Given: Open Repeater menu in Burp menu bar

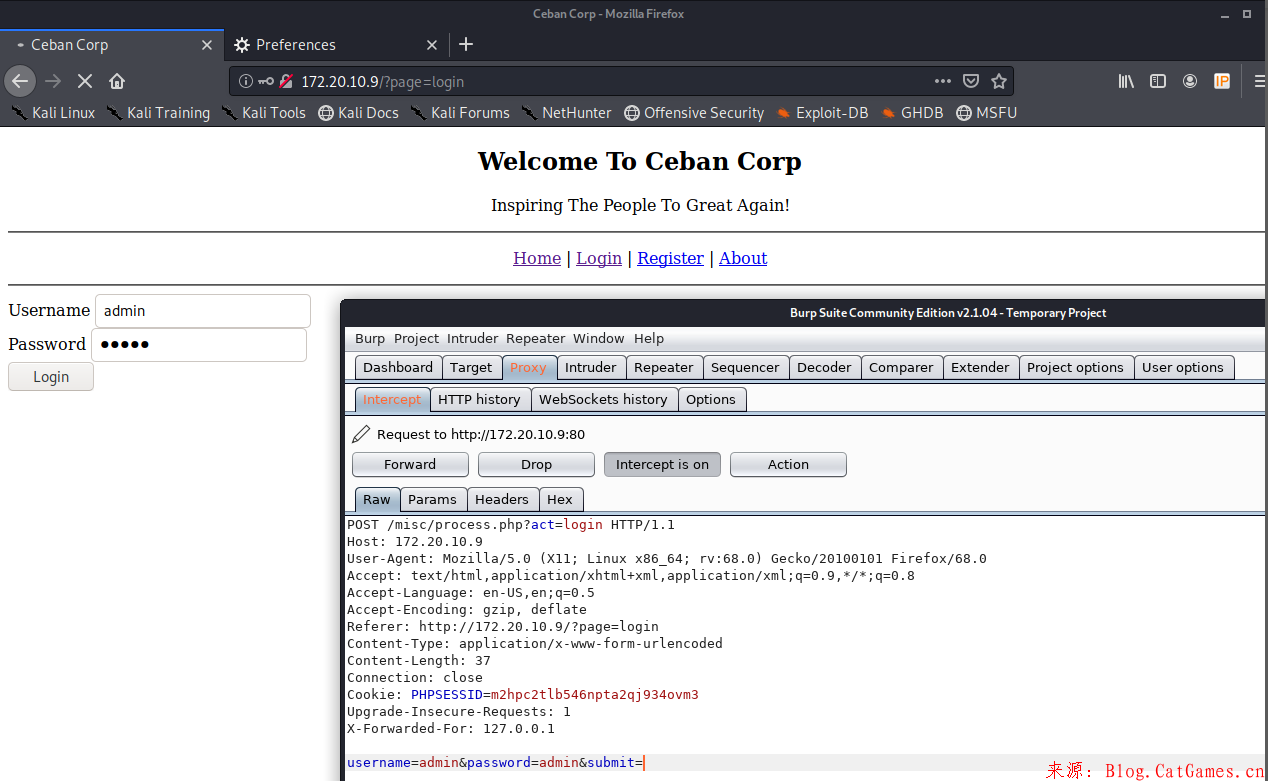Looking at the screenshot, I should click(535, 338).
